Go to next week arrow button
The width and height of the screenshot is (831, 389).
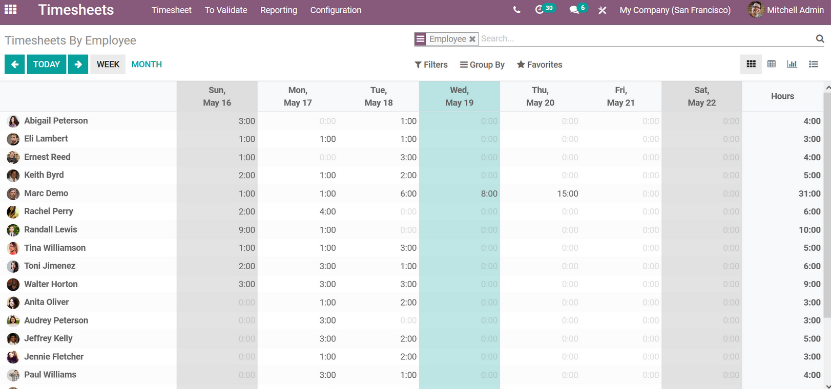coord(78,64)
